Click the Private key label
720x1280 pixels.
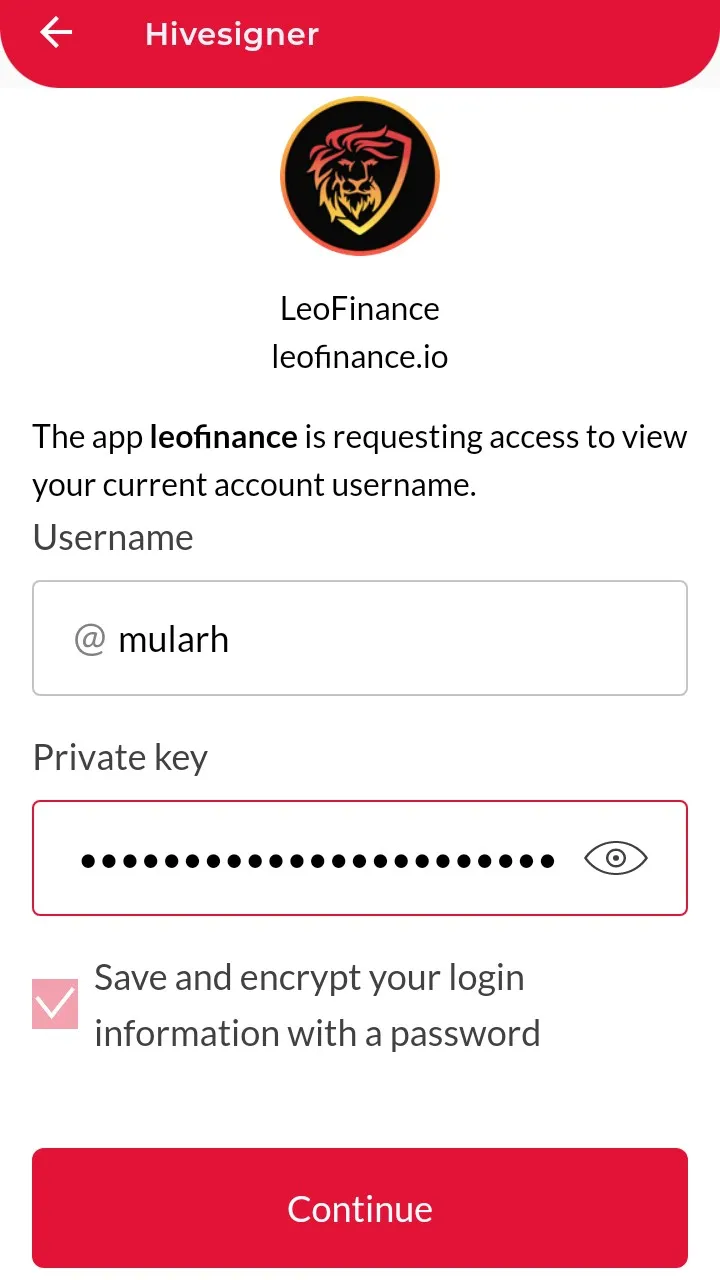point(120,757)
